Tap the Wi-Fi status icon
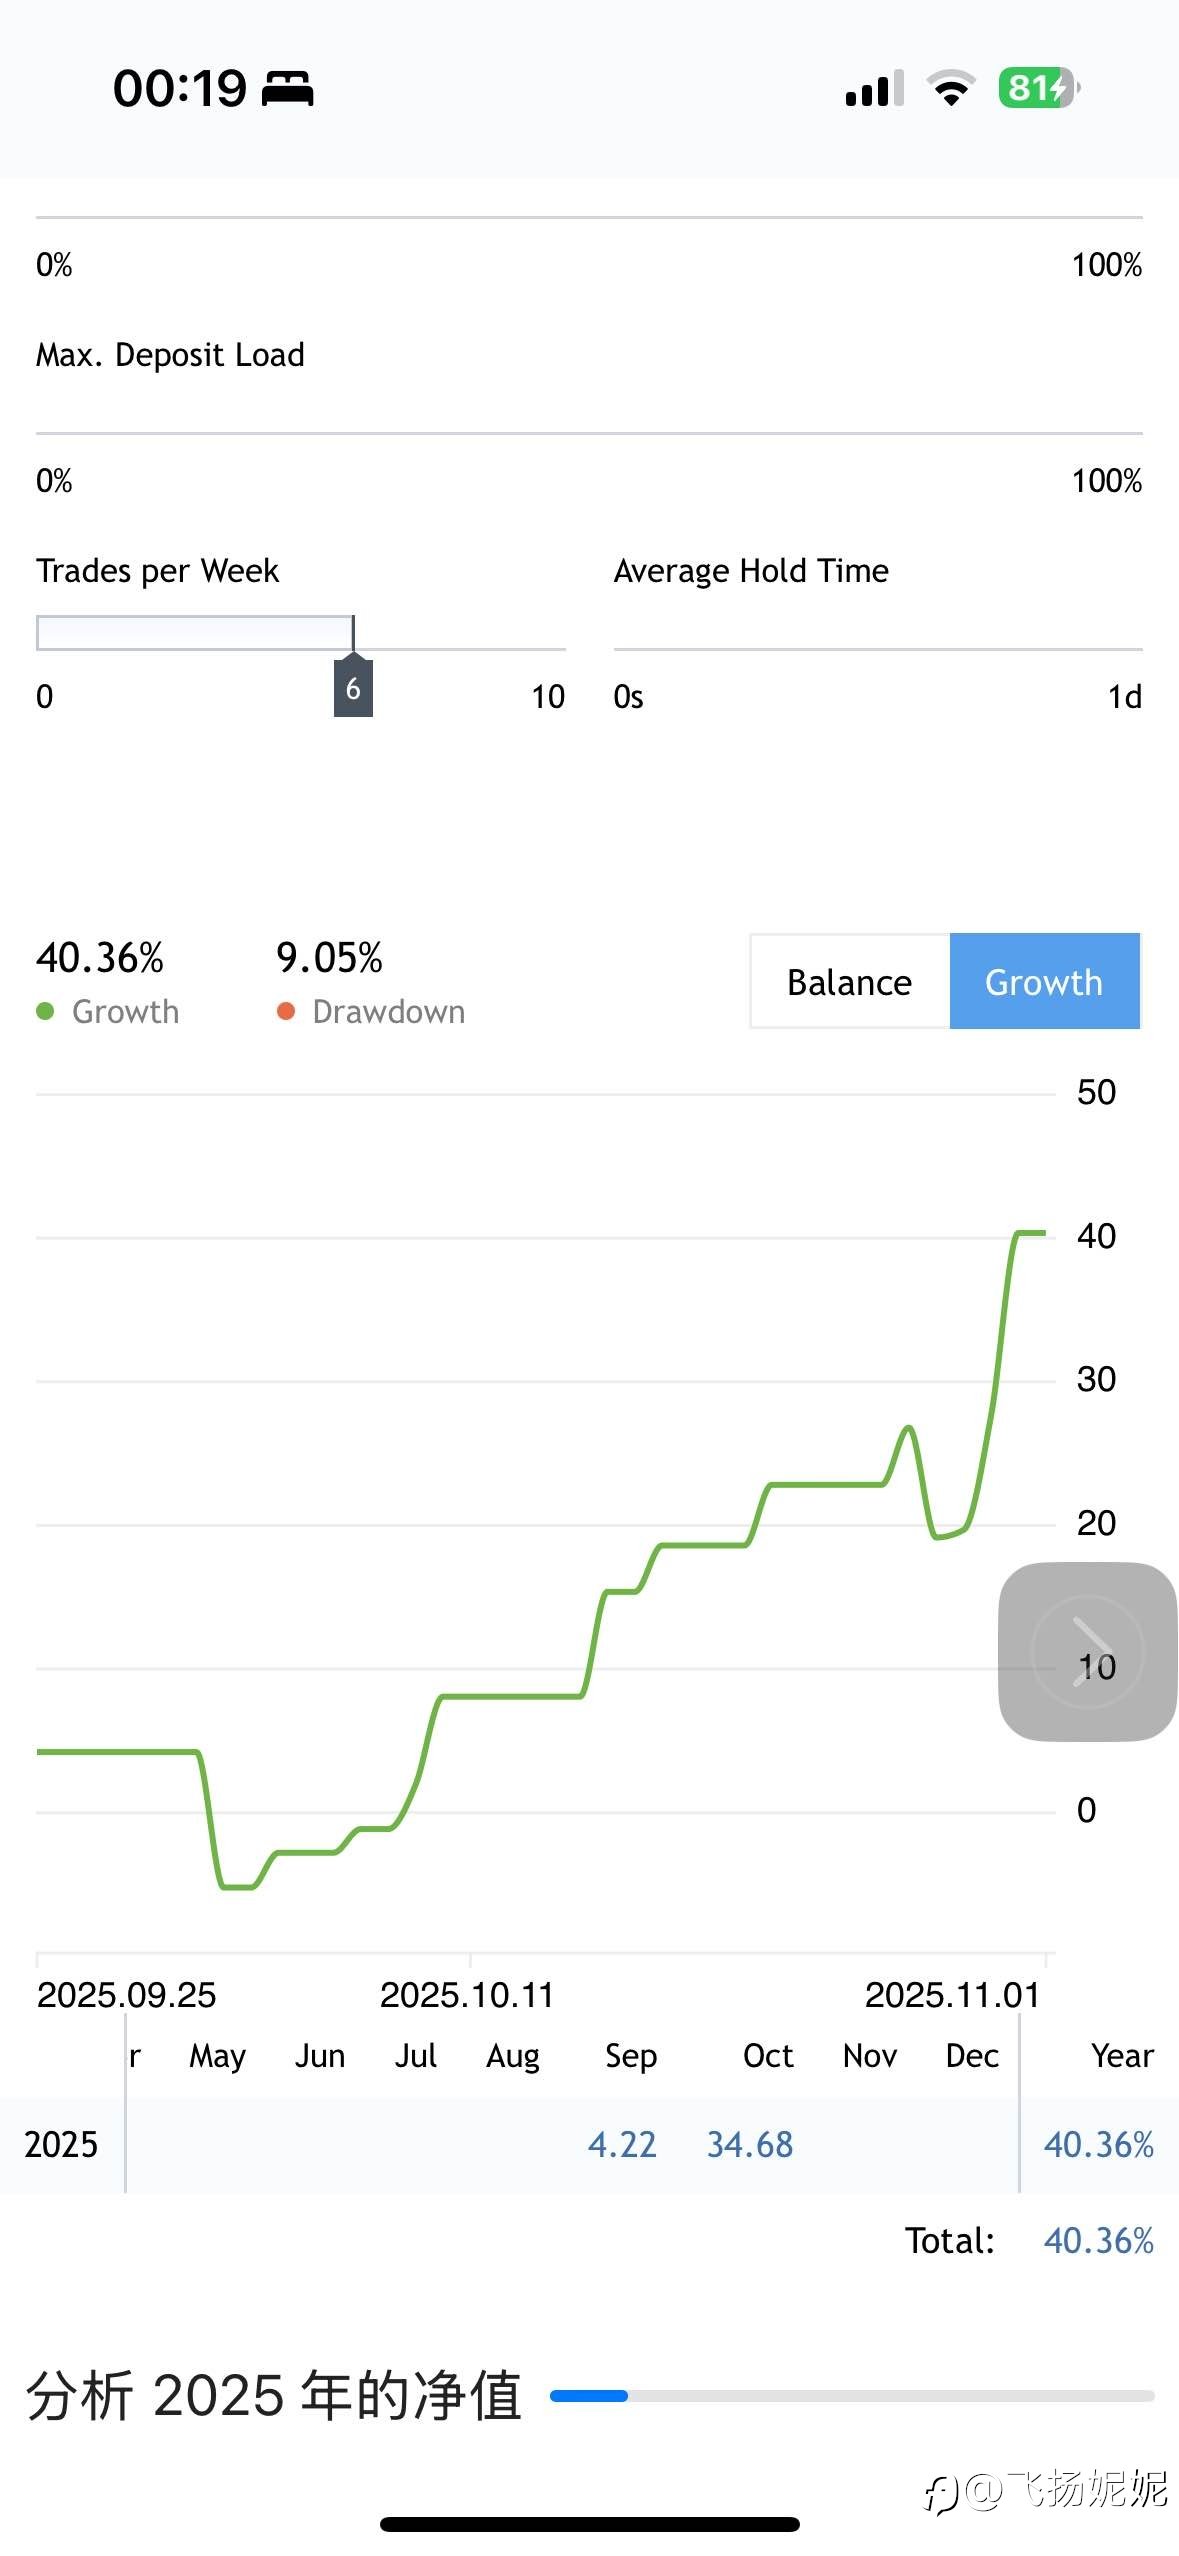This screenshot has height=2556, width=1179. 951,88
